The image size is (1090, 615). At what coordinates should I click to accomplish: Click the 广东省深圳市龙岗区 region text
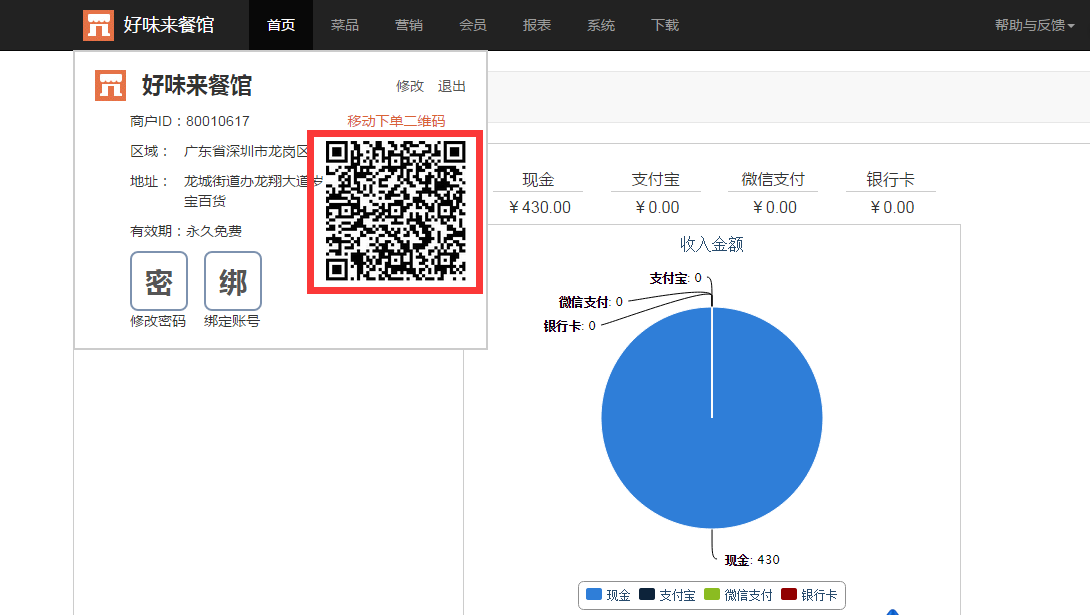click(246, 151)
